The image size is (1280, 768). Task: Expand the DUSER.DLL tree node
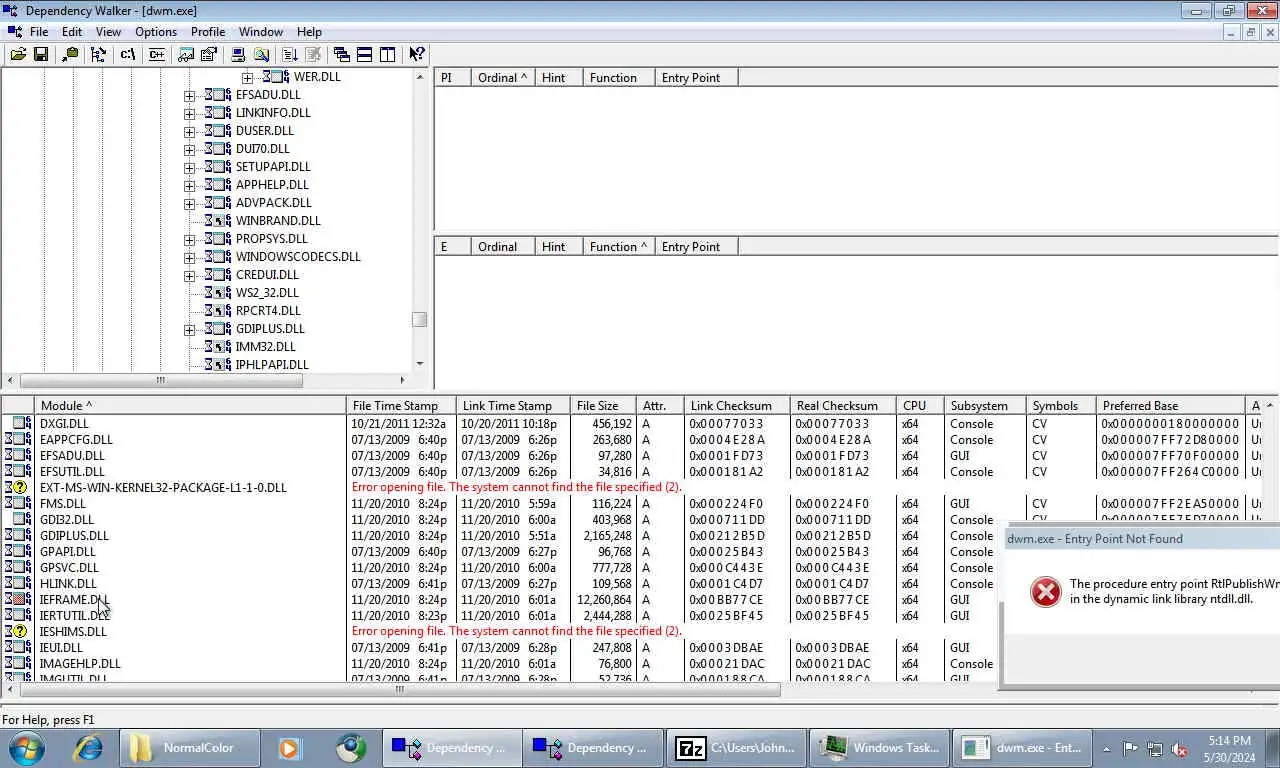189,131
